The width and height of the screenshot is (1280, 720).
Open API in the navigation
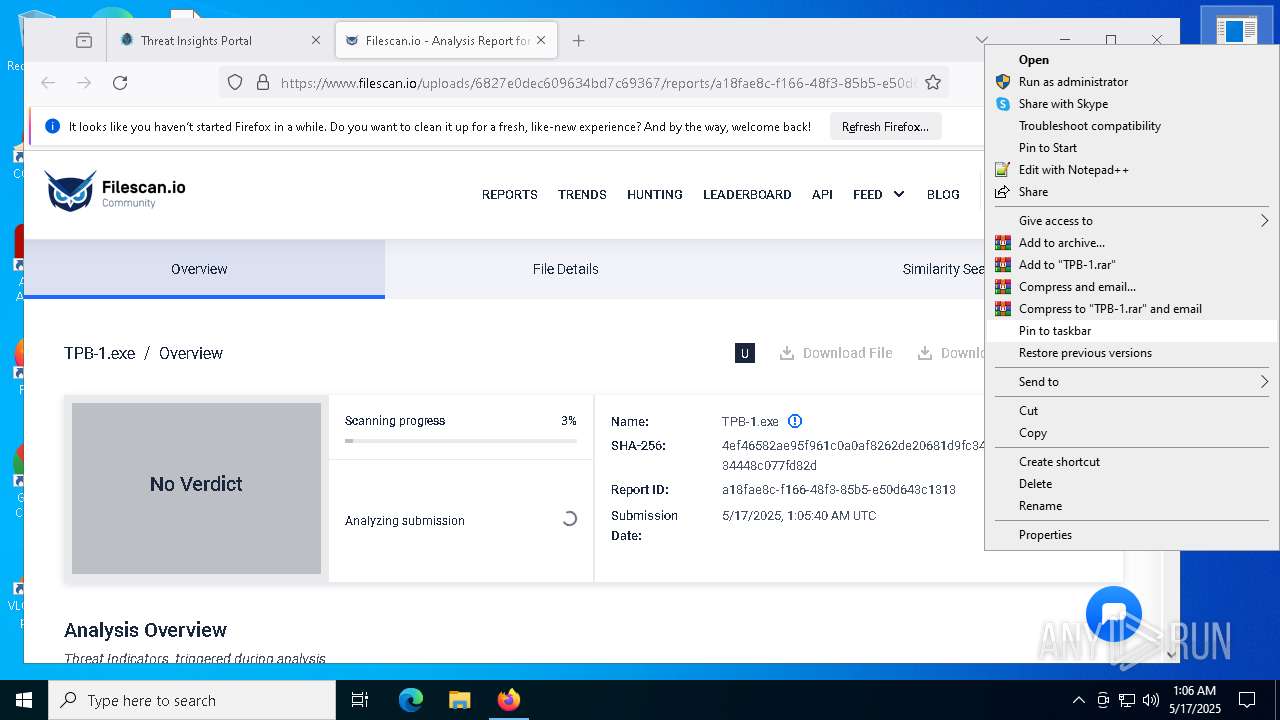[x=822, y=194]
